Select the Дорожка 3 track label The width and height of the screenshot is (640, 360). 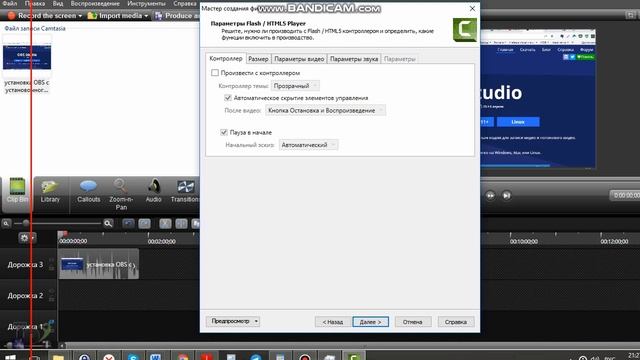[x=25, y=264]
